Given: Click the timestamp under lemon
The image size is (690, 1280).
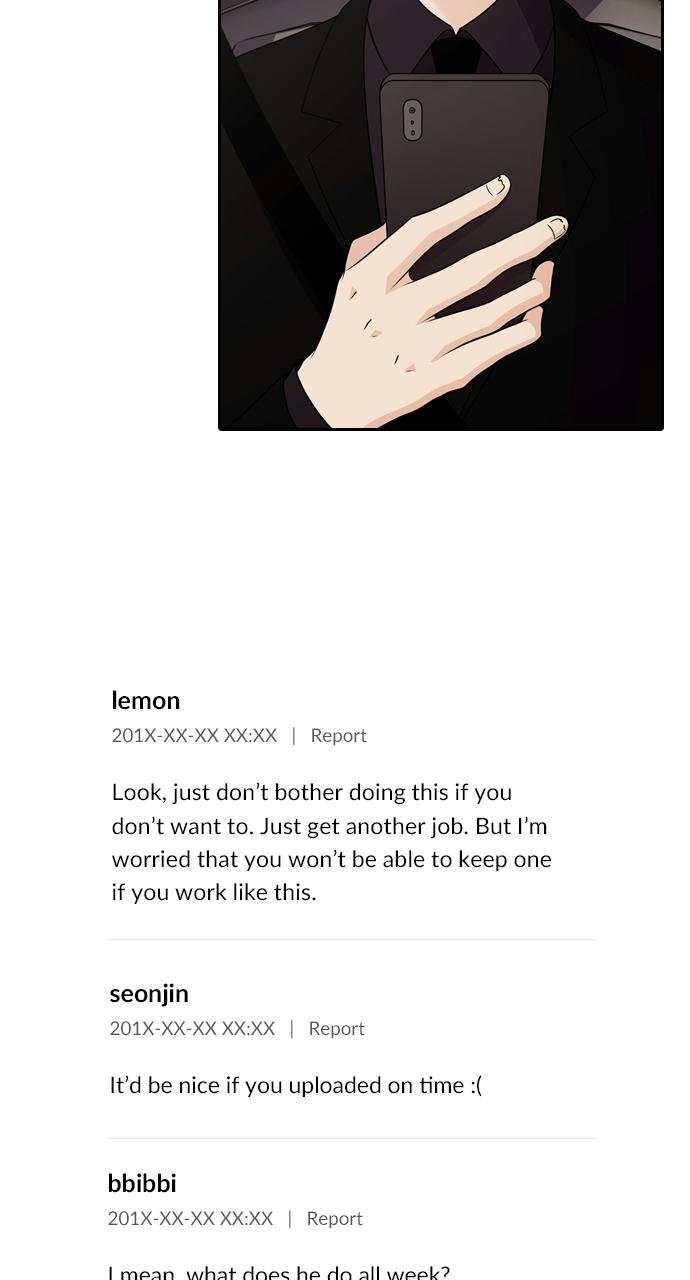Looking at the screenshot, I should [x=194, y=736].
